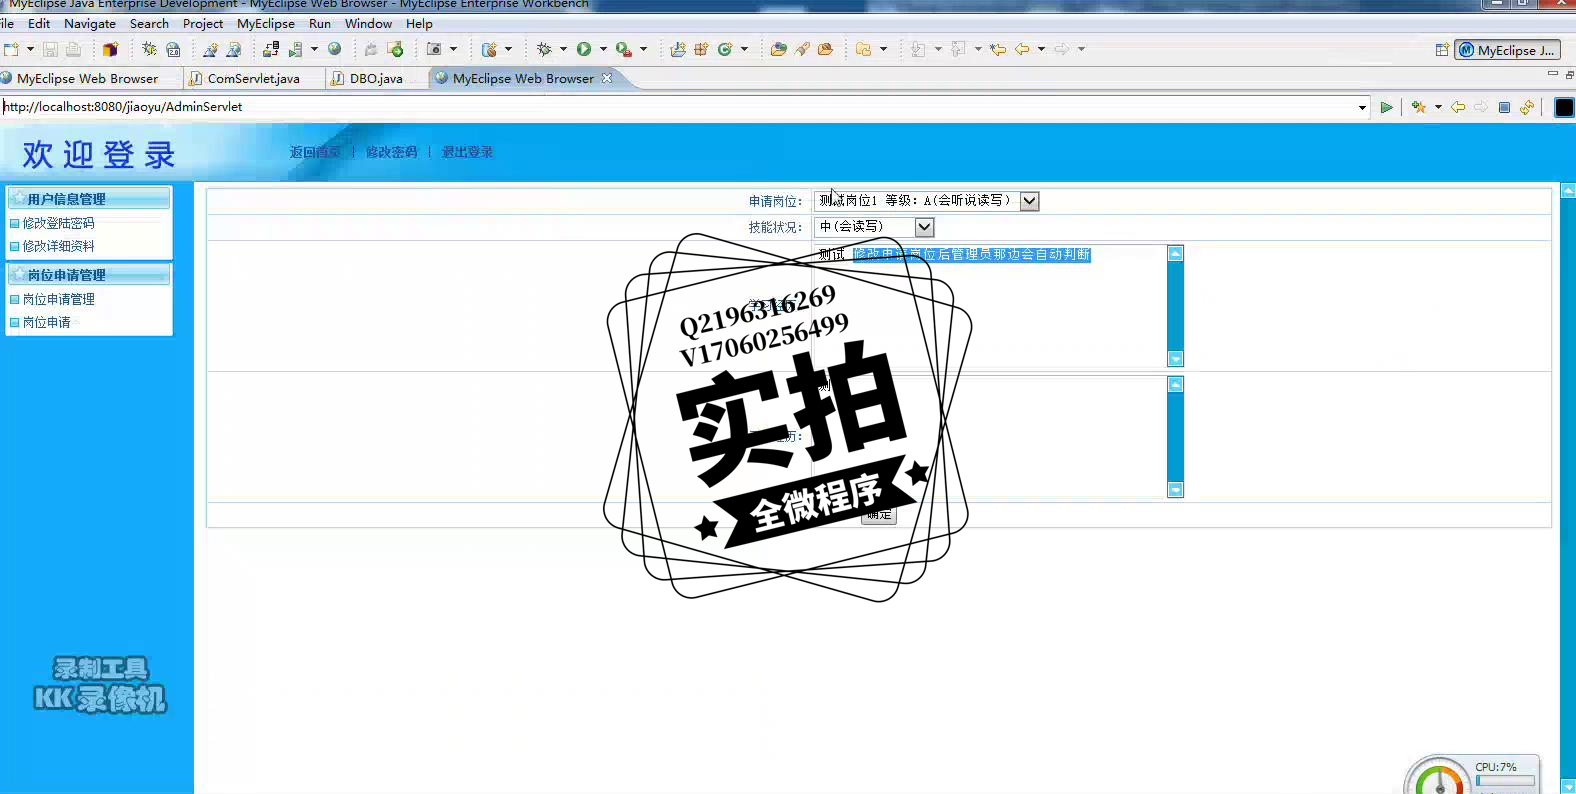Screen dimensions: 1576x794
Task: Switch to the DBO.java tab
Action: 375,78
